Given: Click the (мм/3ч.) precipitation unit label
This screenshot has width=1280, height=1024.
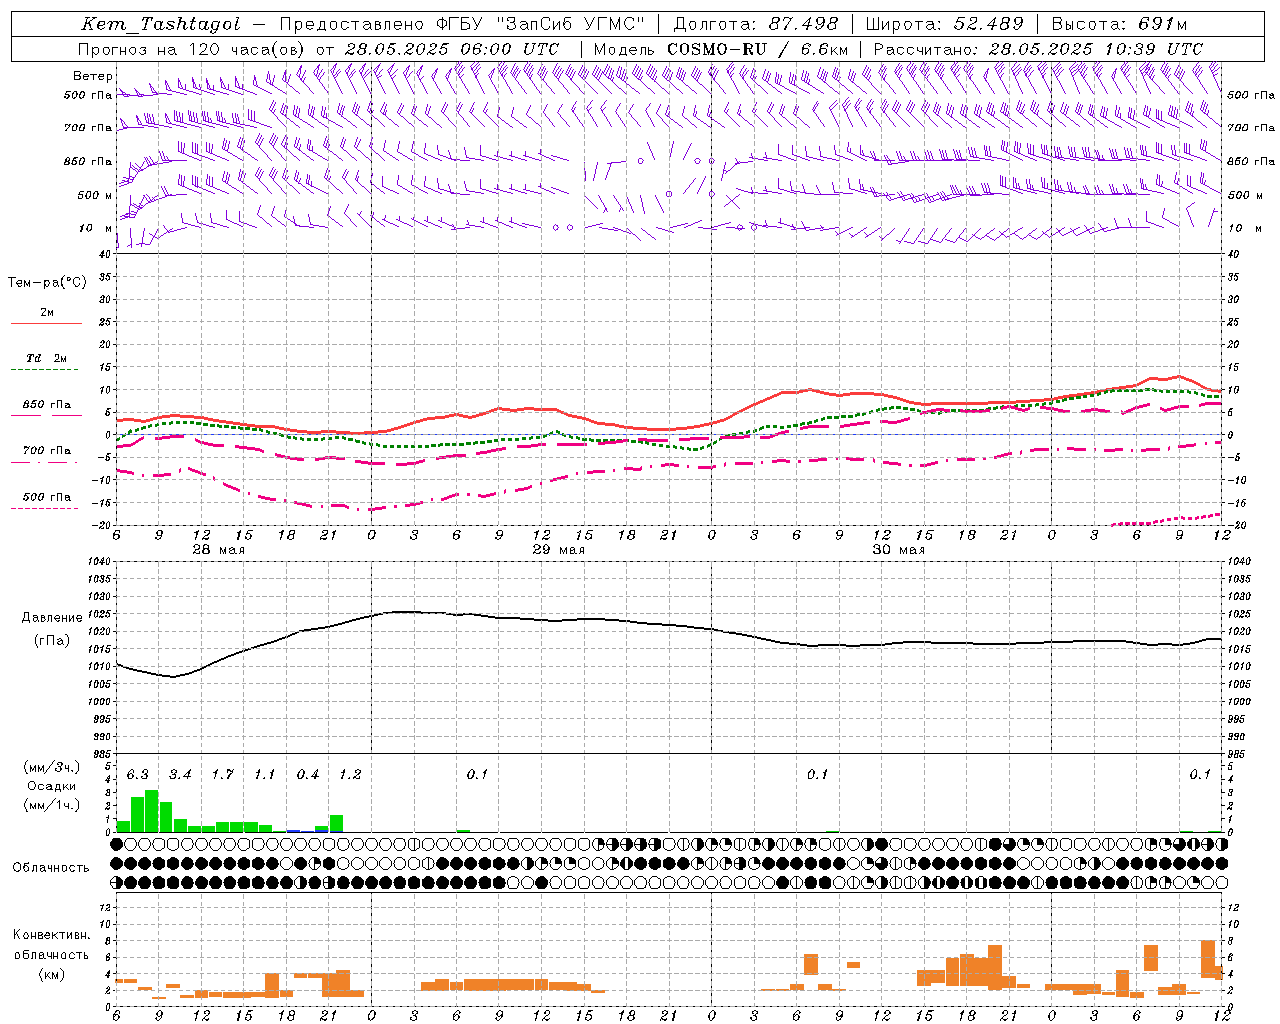Looking at the screenshot, I should click(x=52, y=767).
